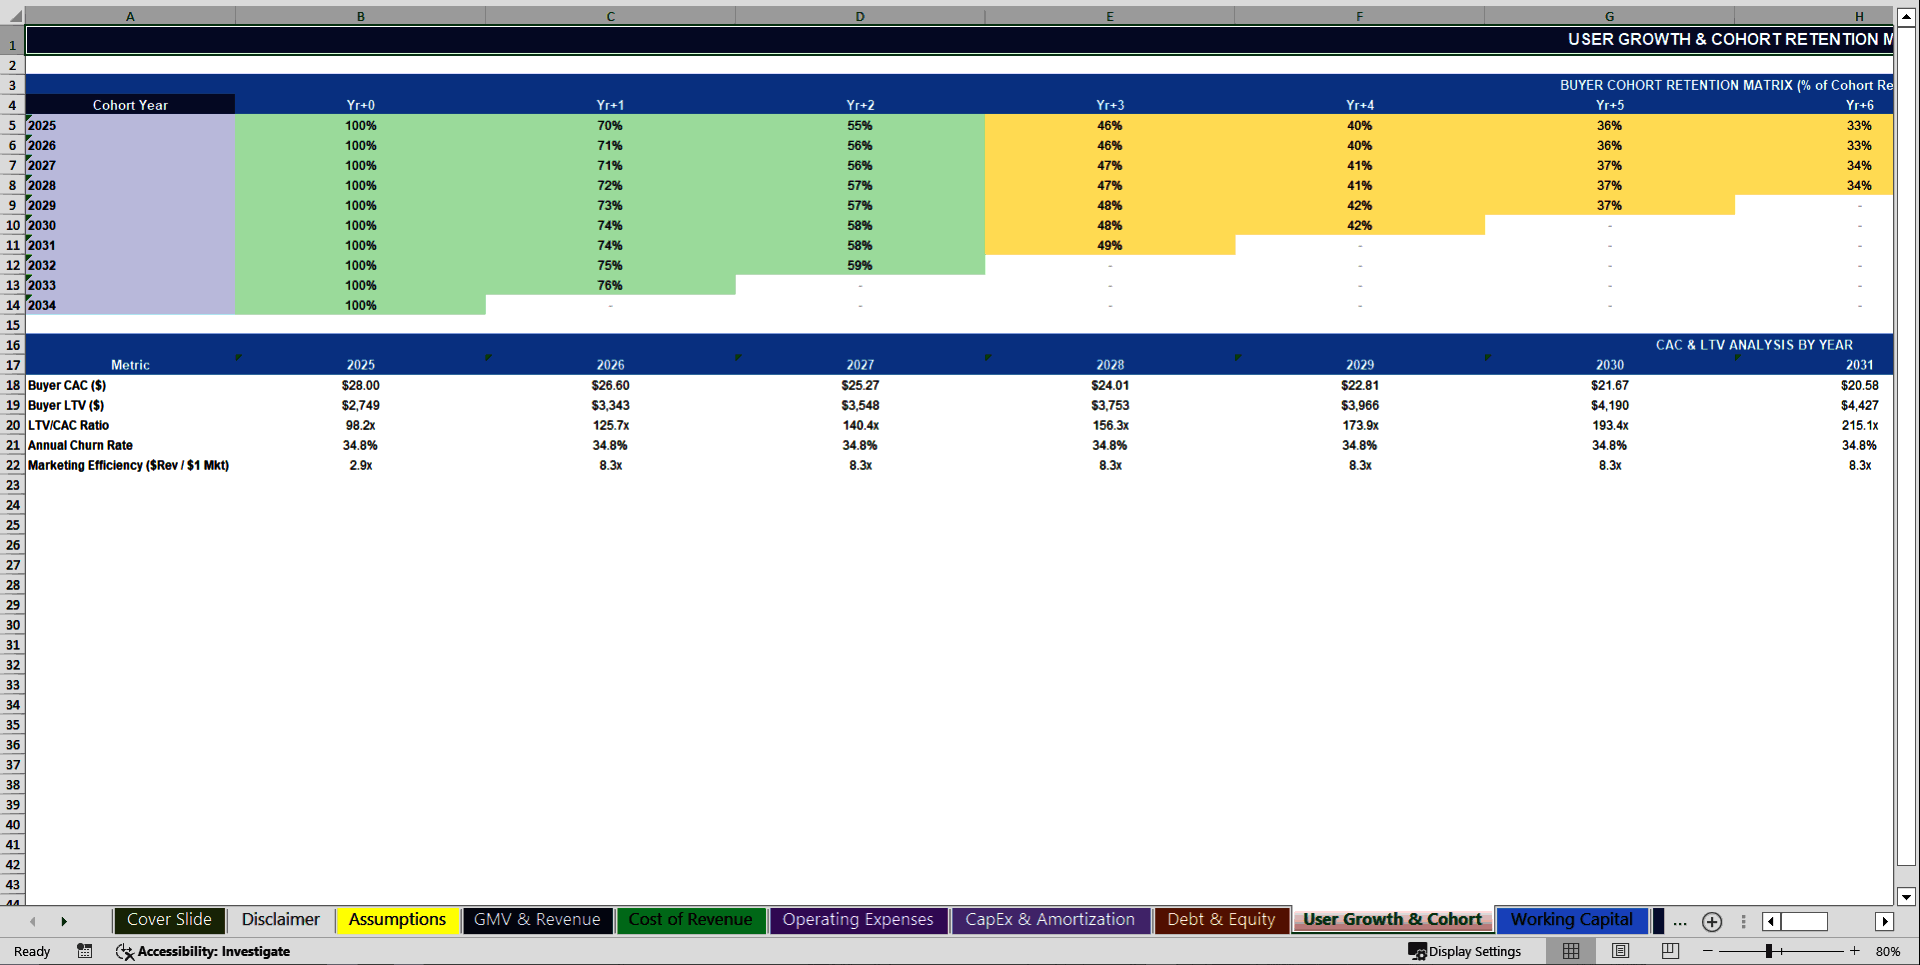Switch to the Assumptions sheet tab

pos(397,919)
